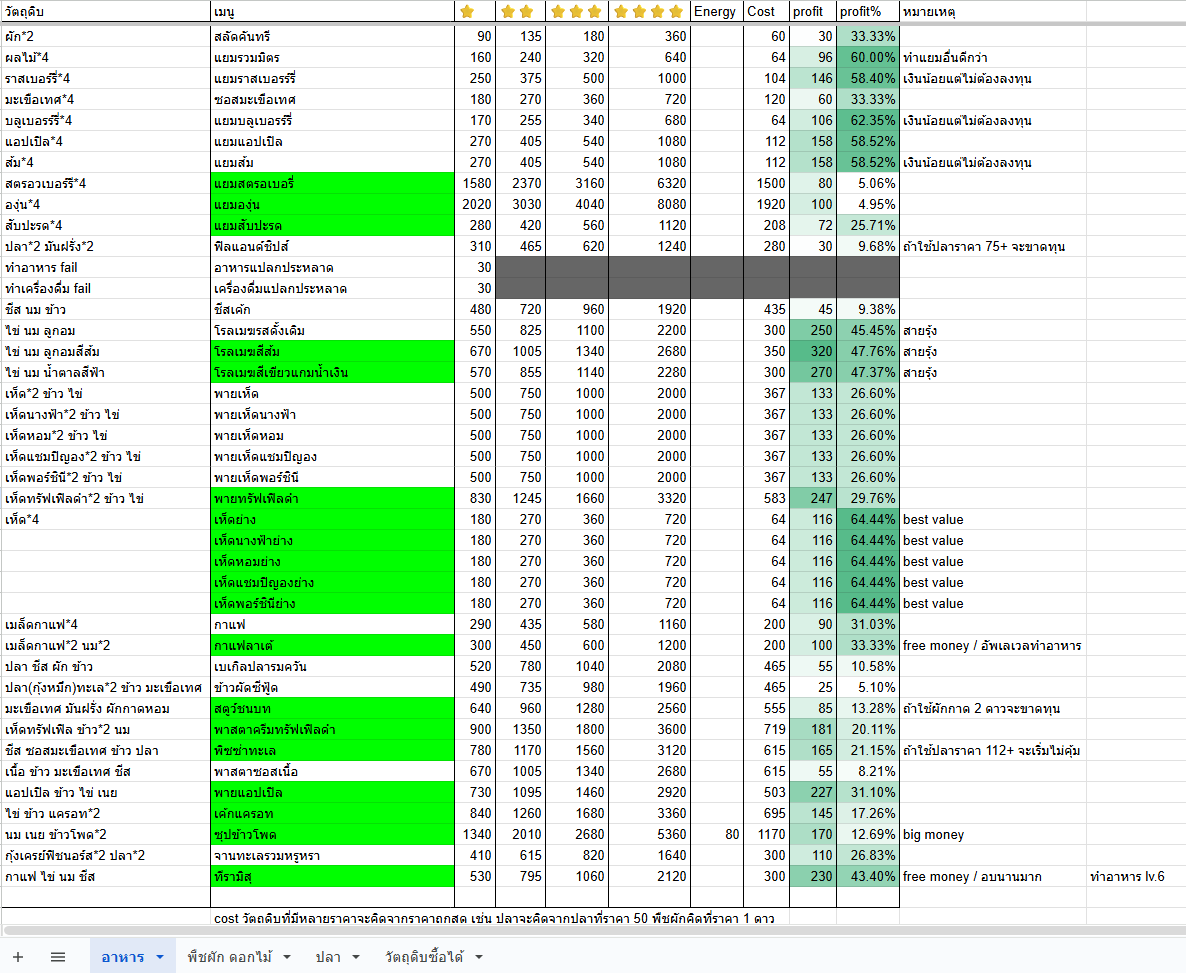Open the all sheets list icon

point(57,956)
